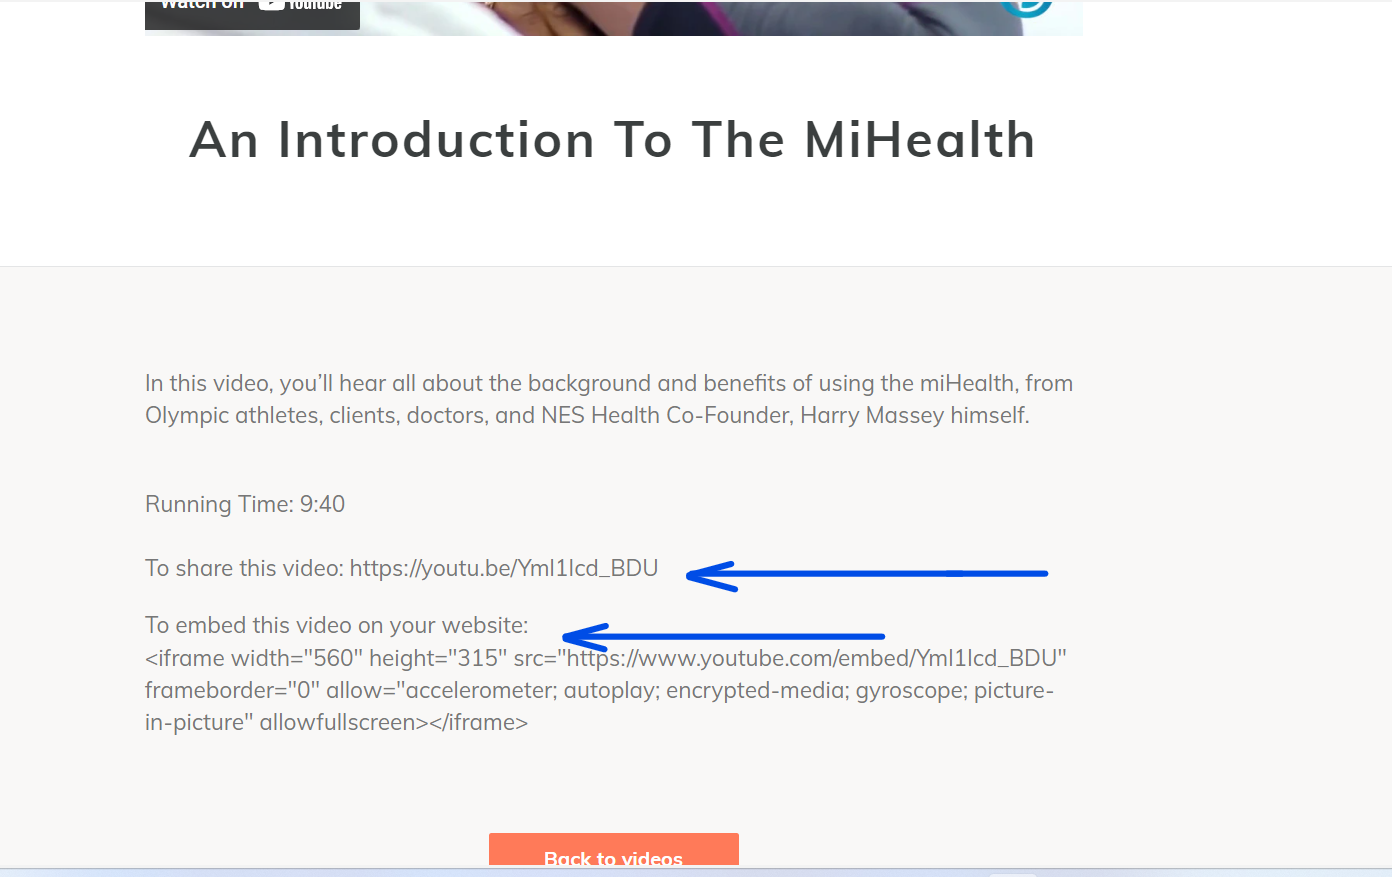Image resolution: width=1392 pixels, height=877 pixels.
Task: Click the YouTube logo in the video overlay
Action: (x=300, y=5)
